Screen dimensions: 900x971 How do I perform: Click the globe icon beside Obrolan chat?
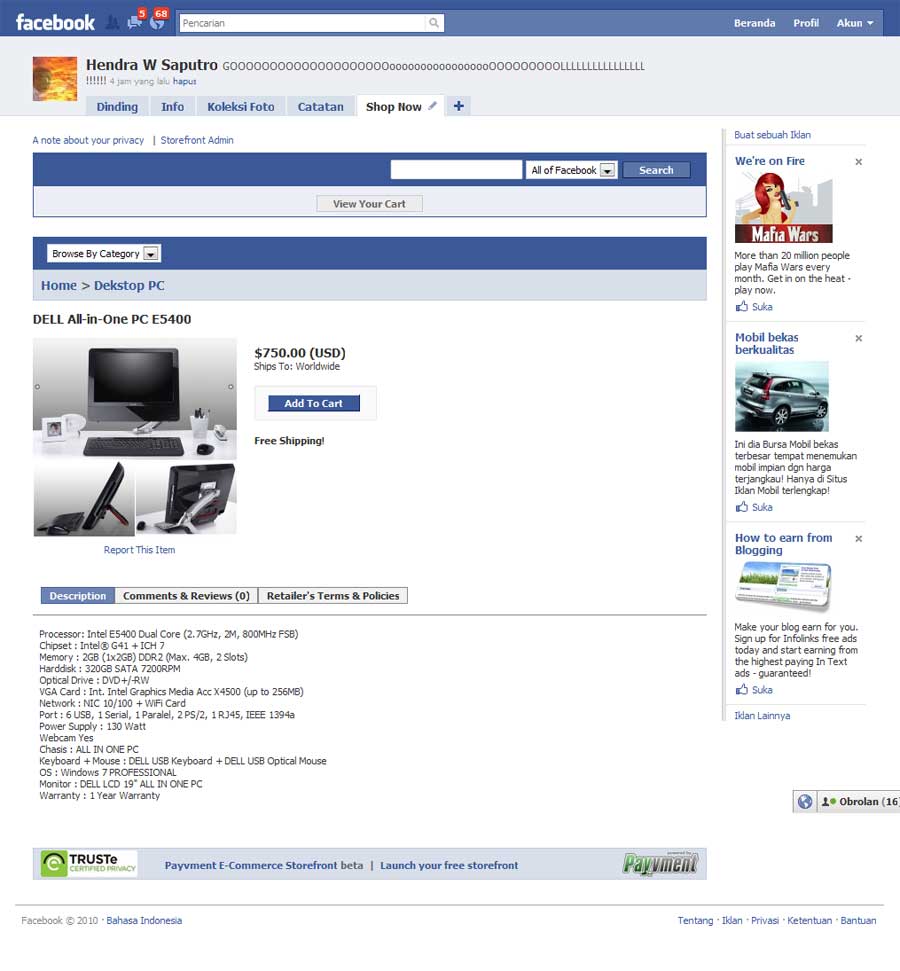point(805,802)
